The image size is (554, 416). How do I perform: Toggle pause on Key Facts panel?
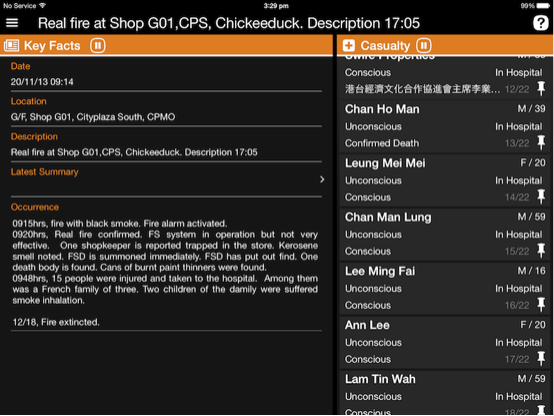pos(98,46)
